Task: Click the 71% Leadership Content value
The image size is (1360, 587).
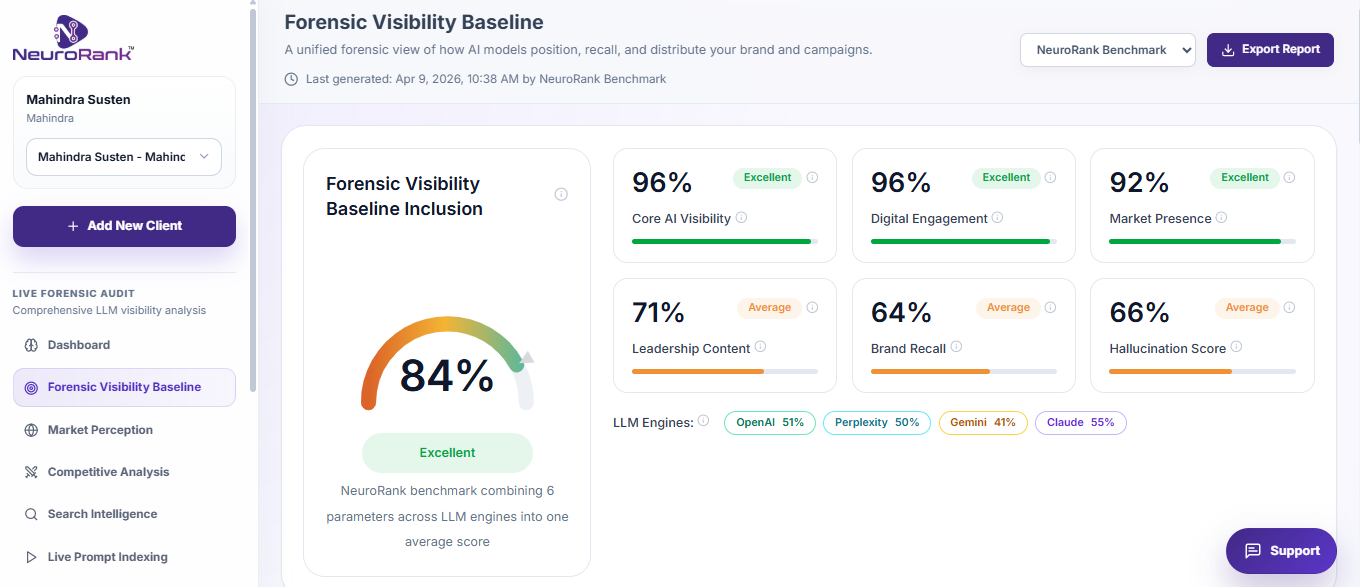Action: click(x=658, y=312)
